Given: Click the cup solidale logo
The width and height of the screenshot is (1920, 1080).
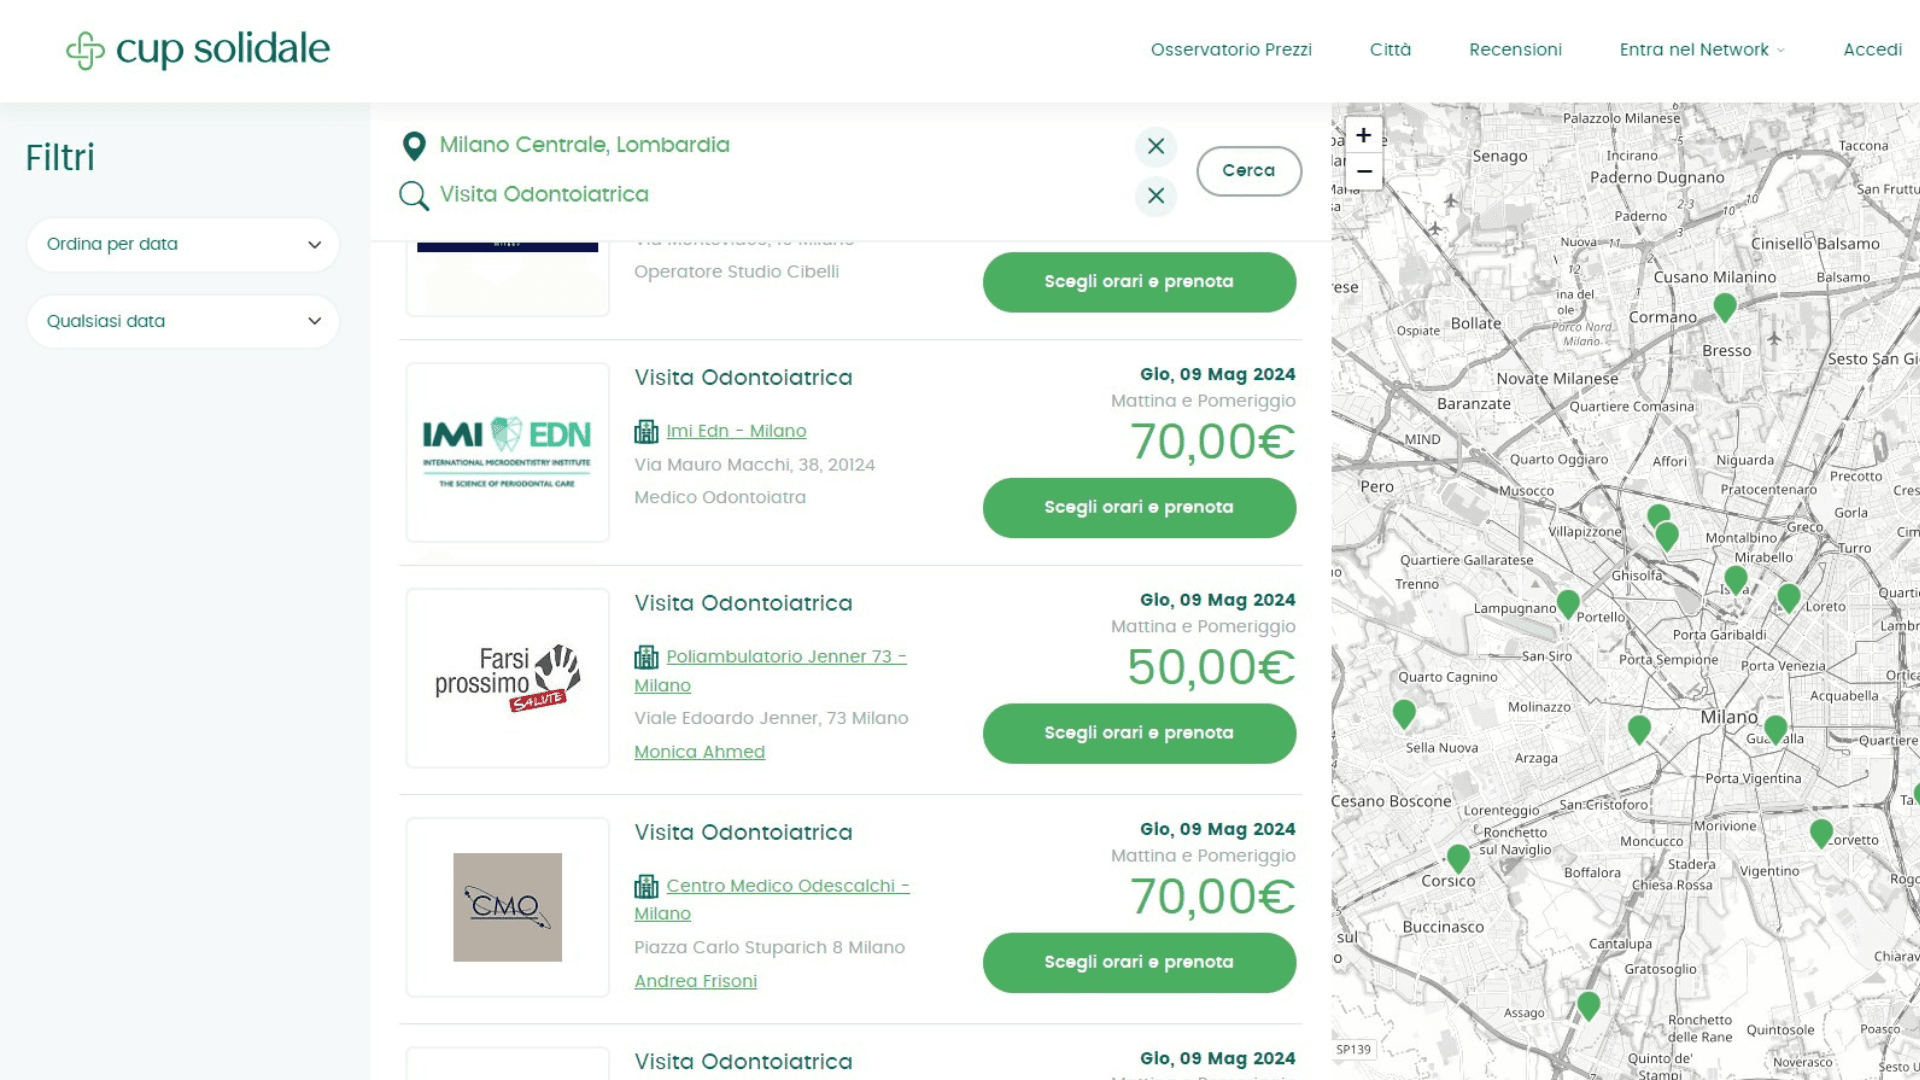Looking at the screenshot, I should coord(198,50).
